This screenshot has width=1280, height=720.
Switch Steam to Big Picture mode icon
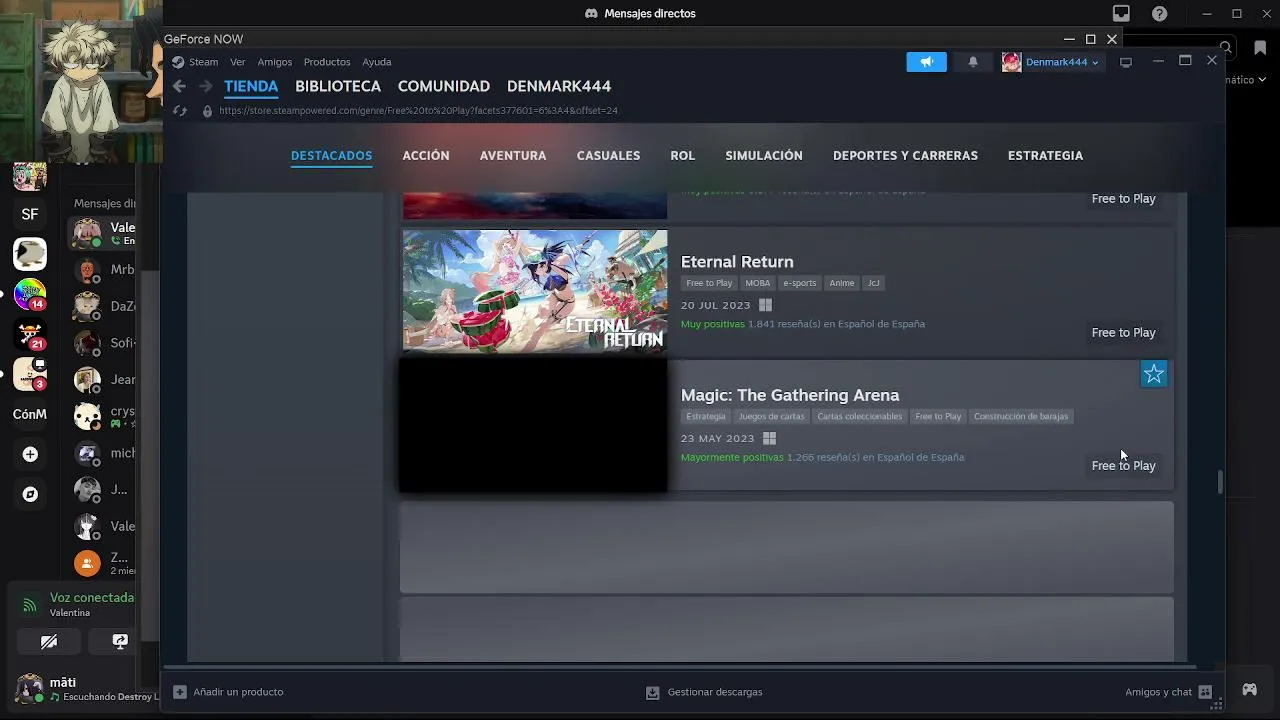pos(1126,62)
